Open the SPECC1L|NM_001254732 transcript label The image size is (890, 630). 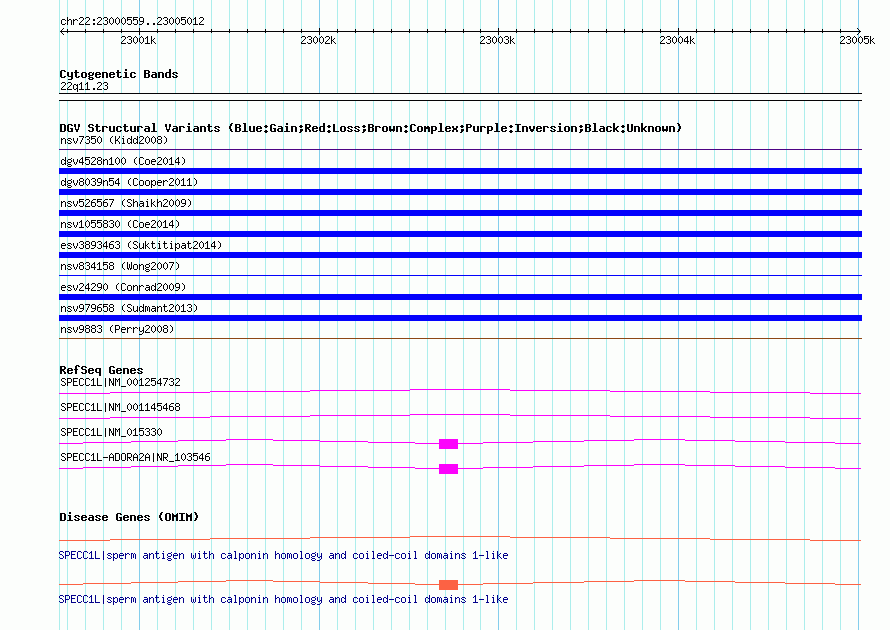pos(120,383)
